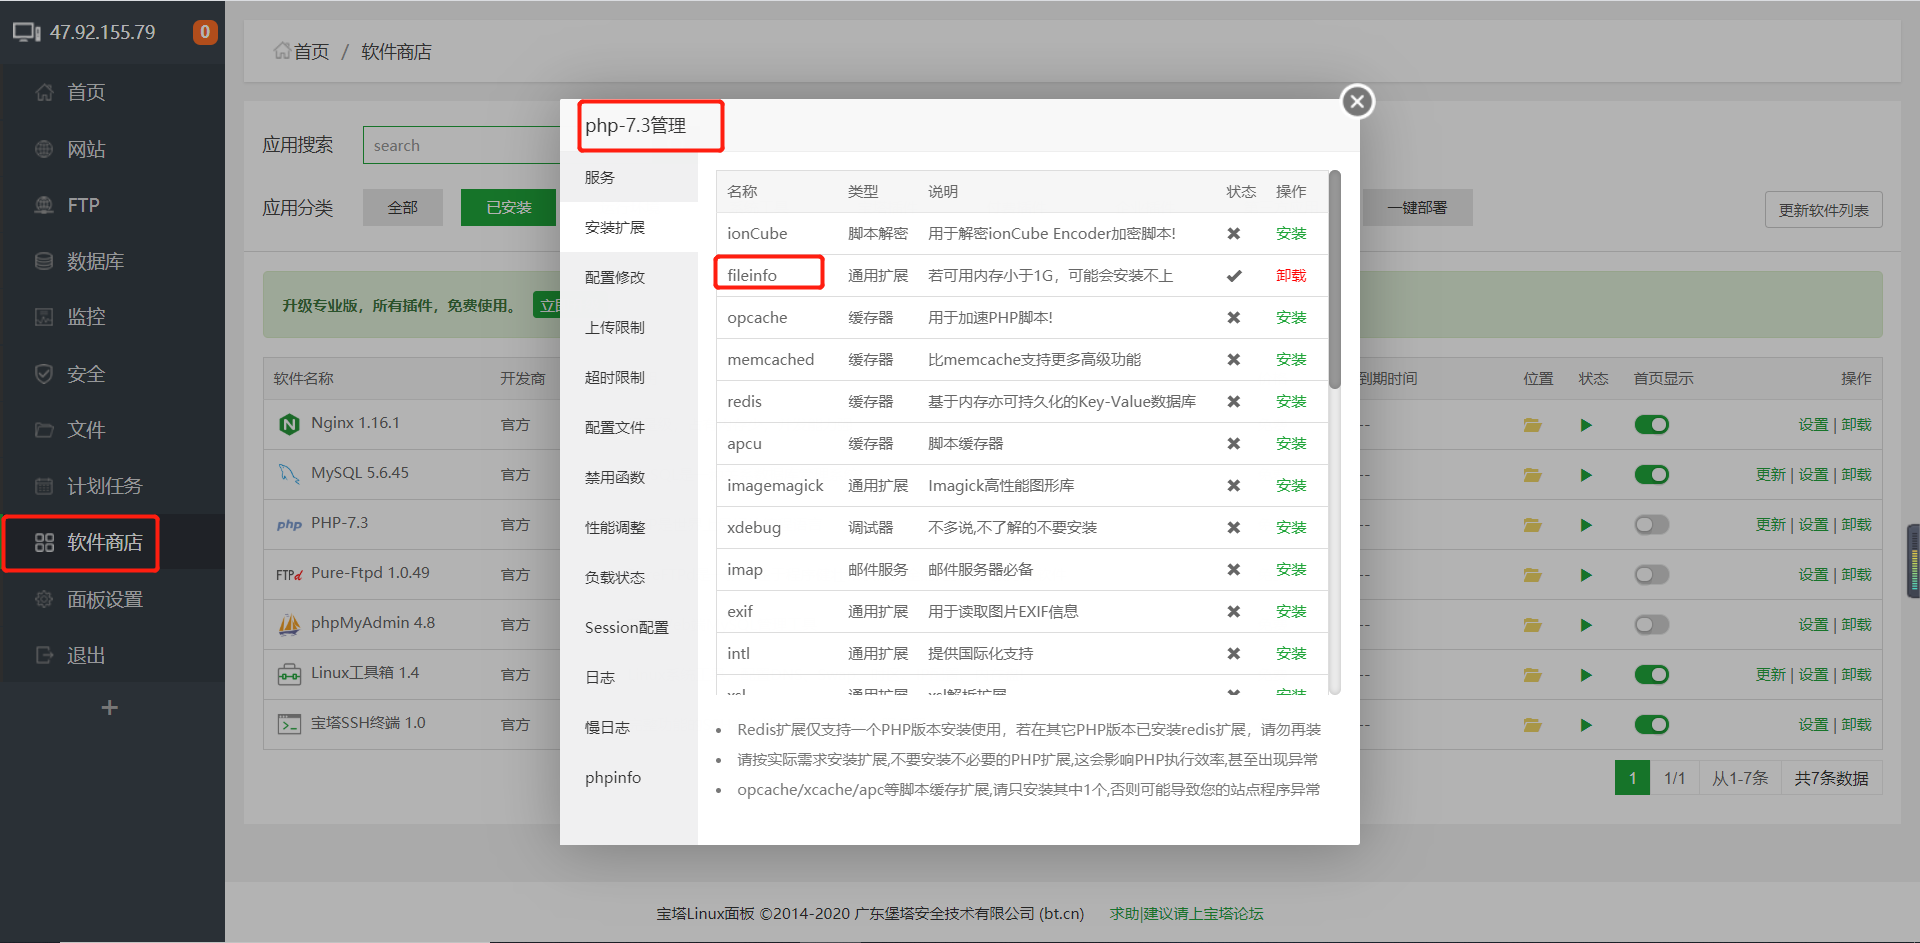This screenshot has width=1920, height=943.
Task: Expand the sidebar plus button
Action: pyautogui.click(x=109, y=706)
